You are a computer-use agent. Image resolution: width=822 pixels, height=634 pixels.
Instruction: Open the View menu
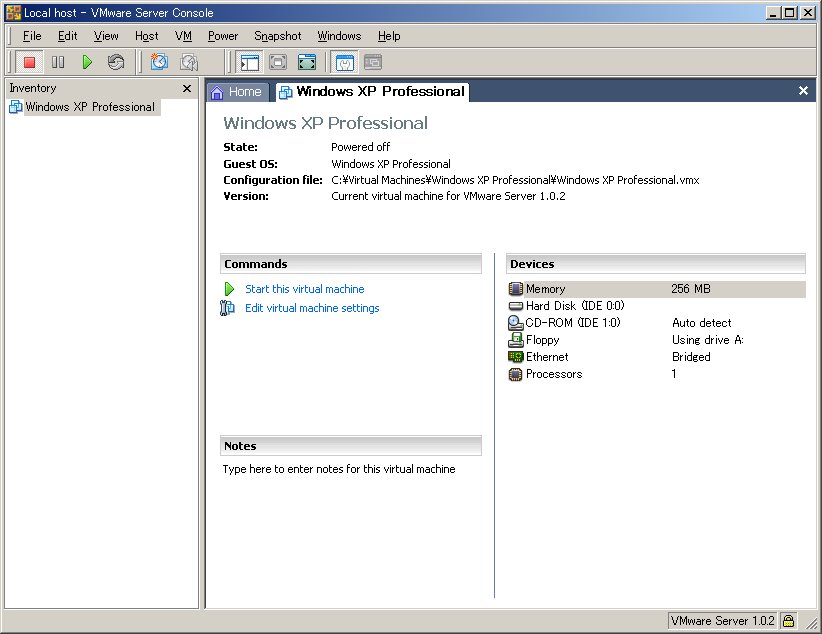pyautogui.click(x=106, y=36)
